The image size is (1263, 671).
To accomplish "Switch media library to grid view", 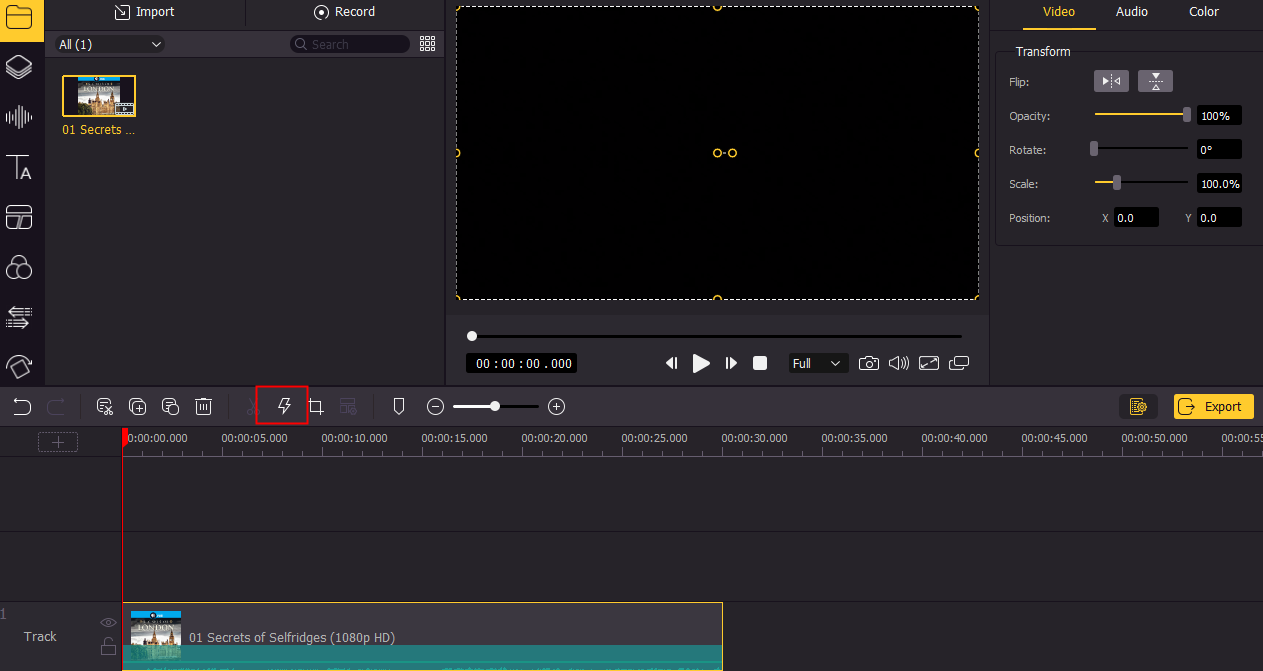I will [x=428, y=44].
